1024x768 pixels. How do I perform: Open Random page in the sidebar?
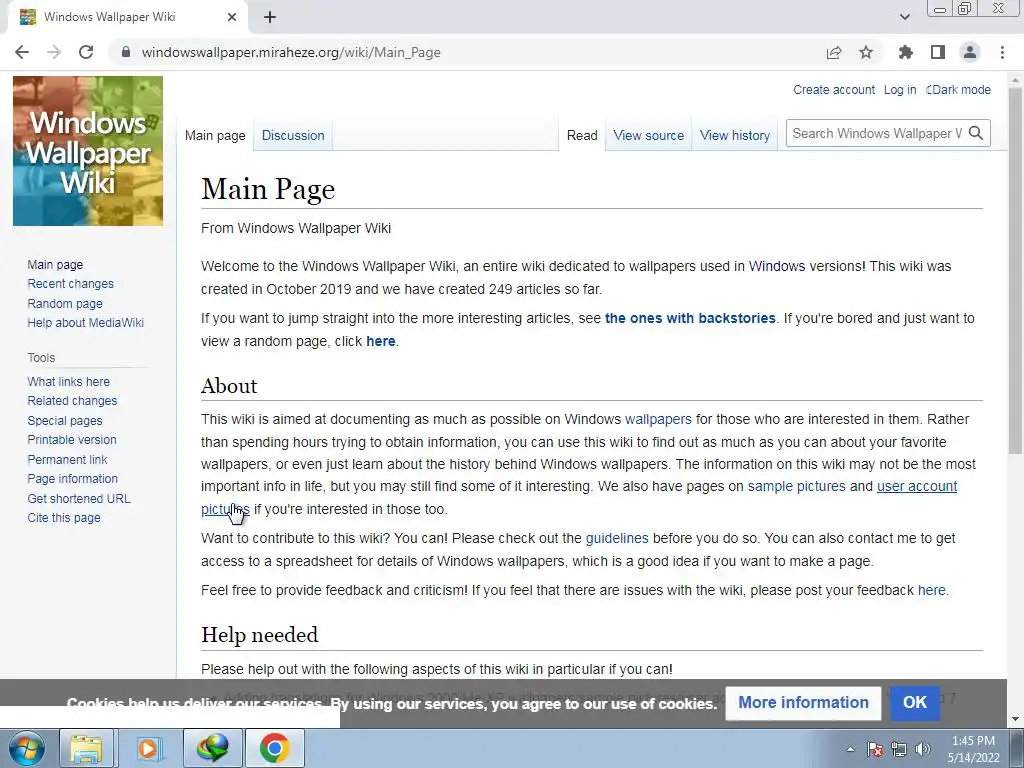tap(65, 303)
